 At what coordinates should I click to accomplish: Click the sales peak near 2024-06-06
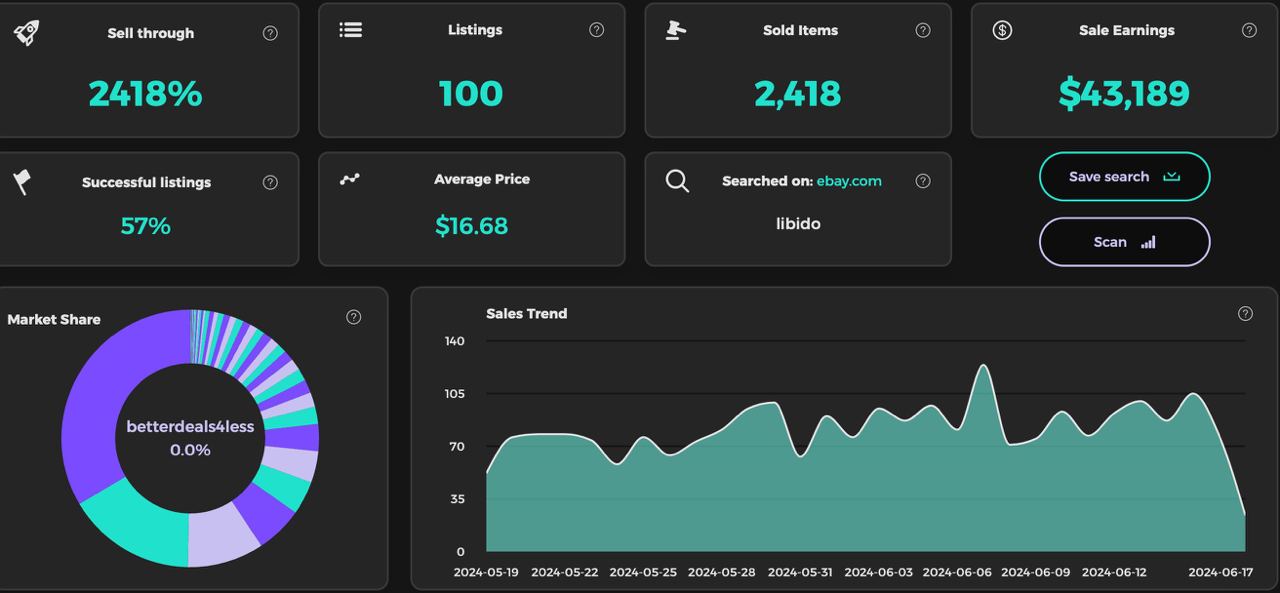pyautogui.click(x=983, y=366)
